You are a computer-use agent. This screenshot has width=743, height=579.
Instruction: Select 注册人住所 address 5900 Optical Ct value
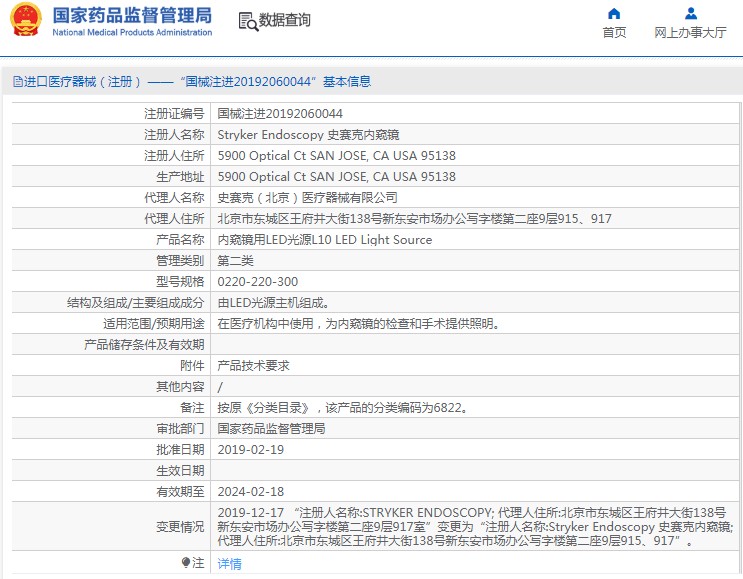(336, 156)
